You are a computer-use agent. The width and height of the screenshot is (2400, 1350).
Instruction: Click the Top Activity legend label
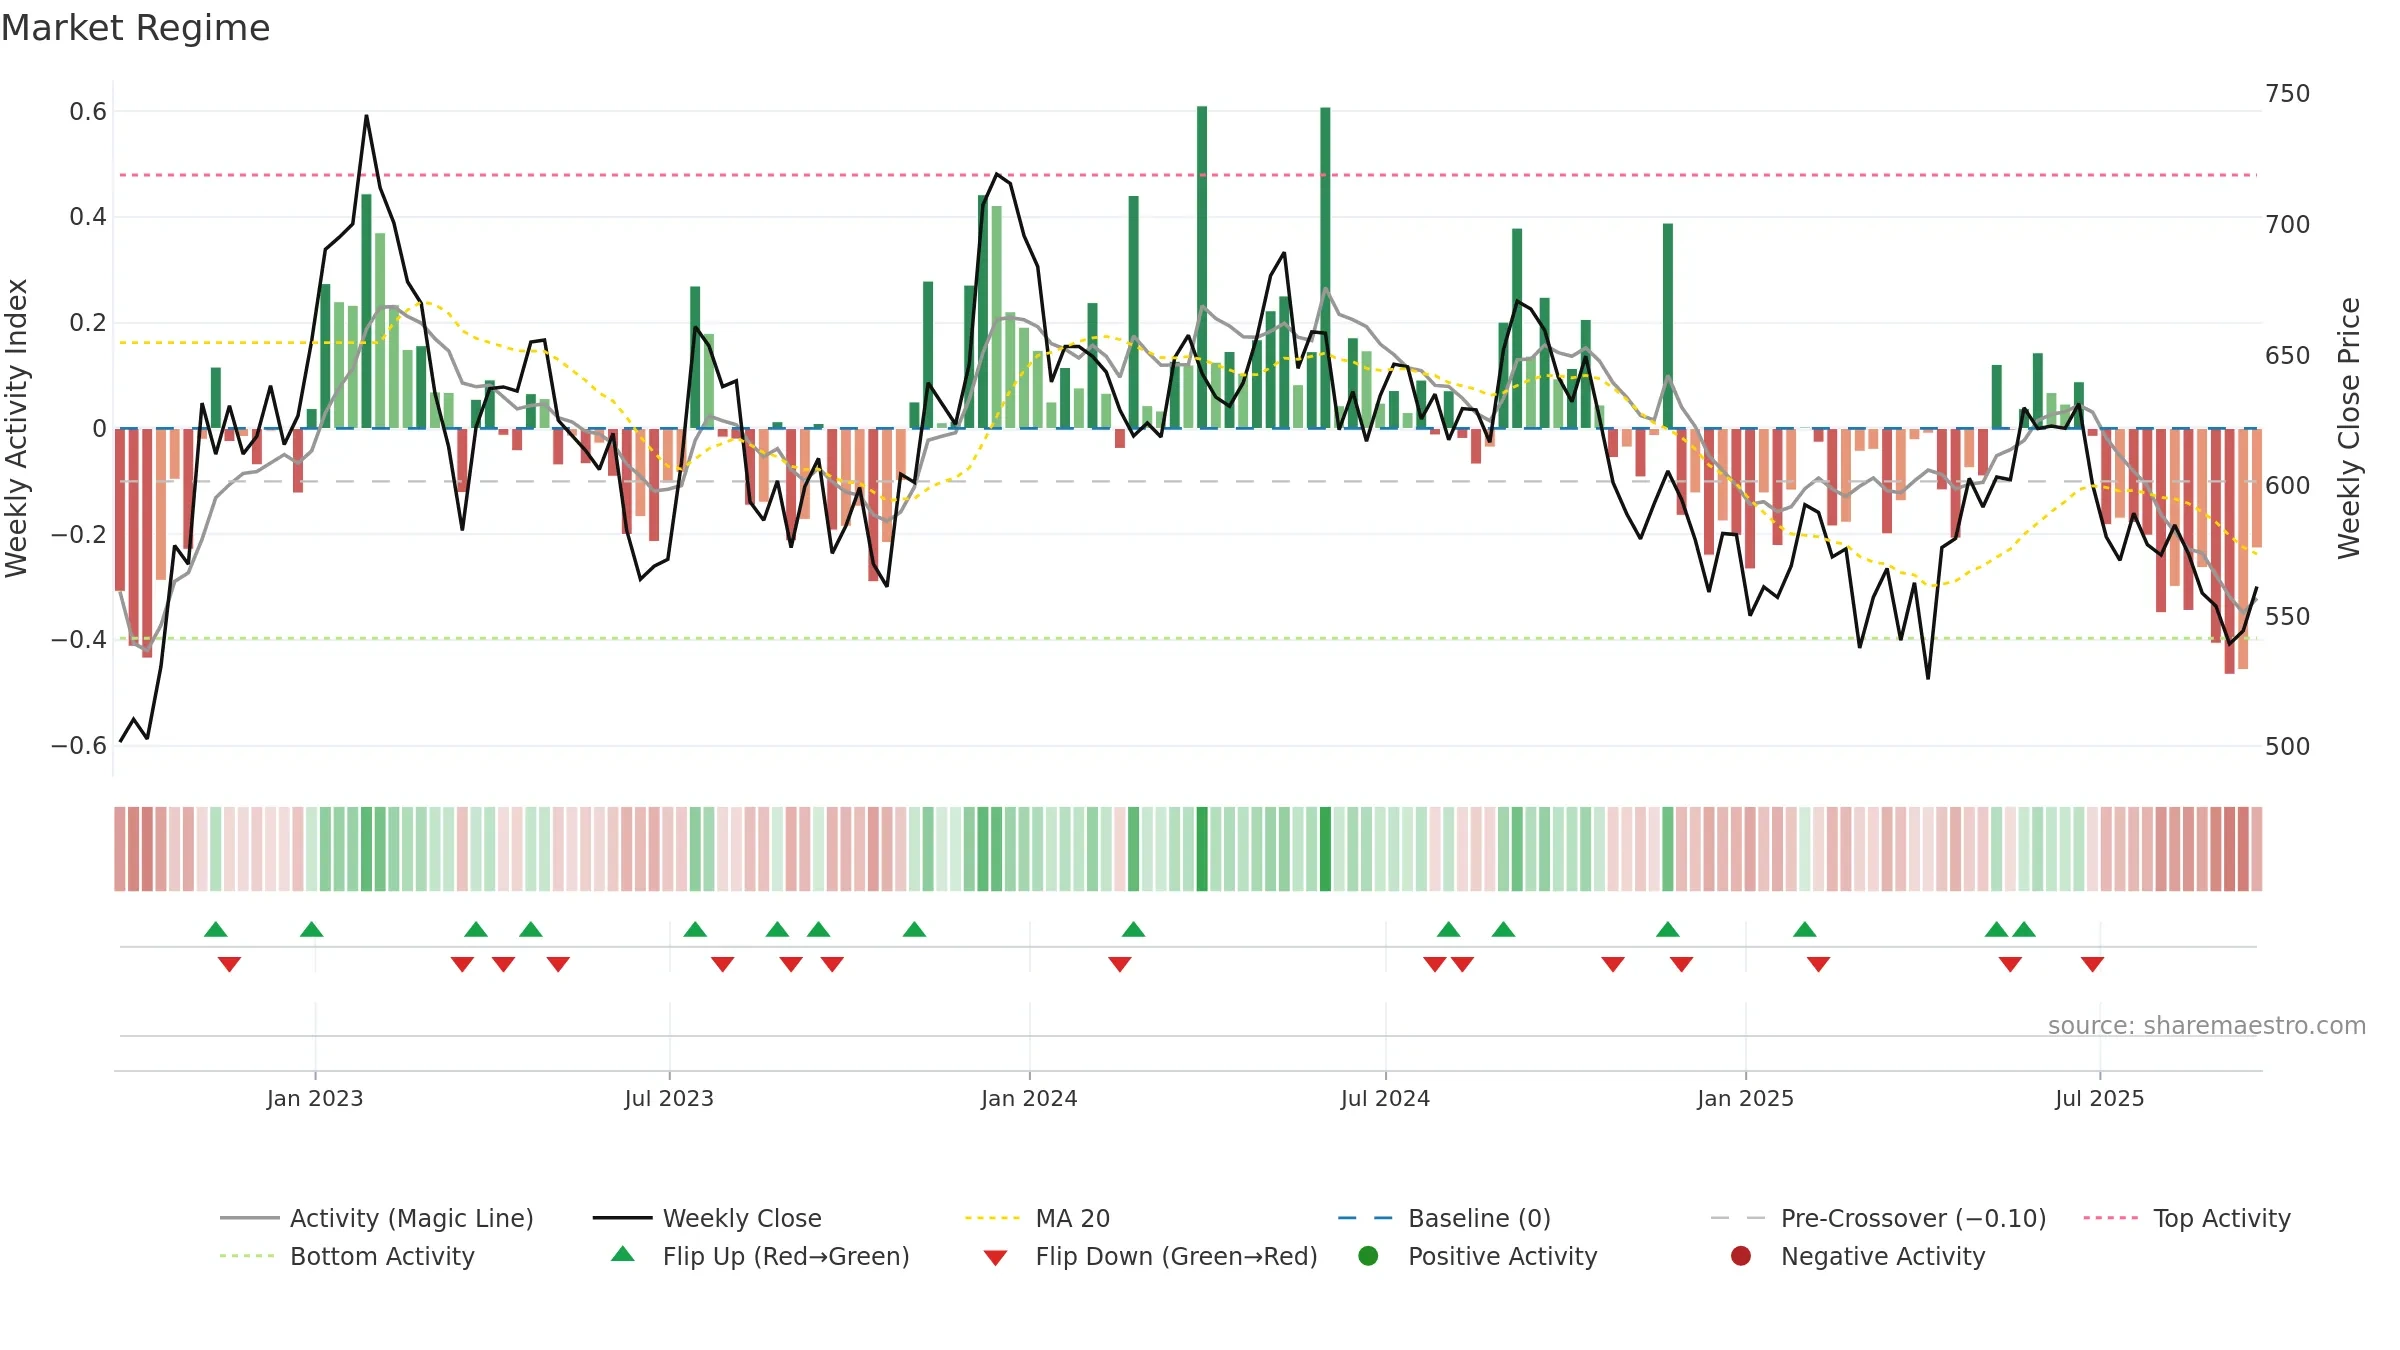point(2222,1218)
